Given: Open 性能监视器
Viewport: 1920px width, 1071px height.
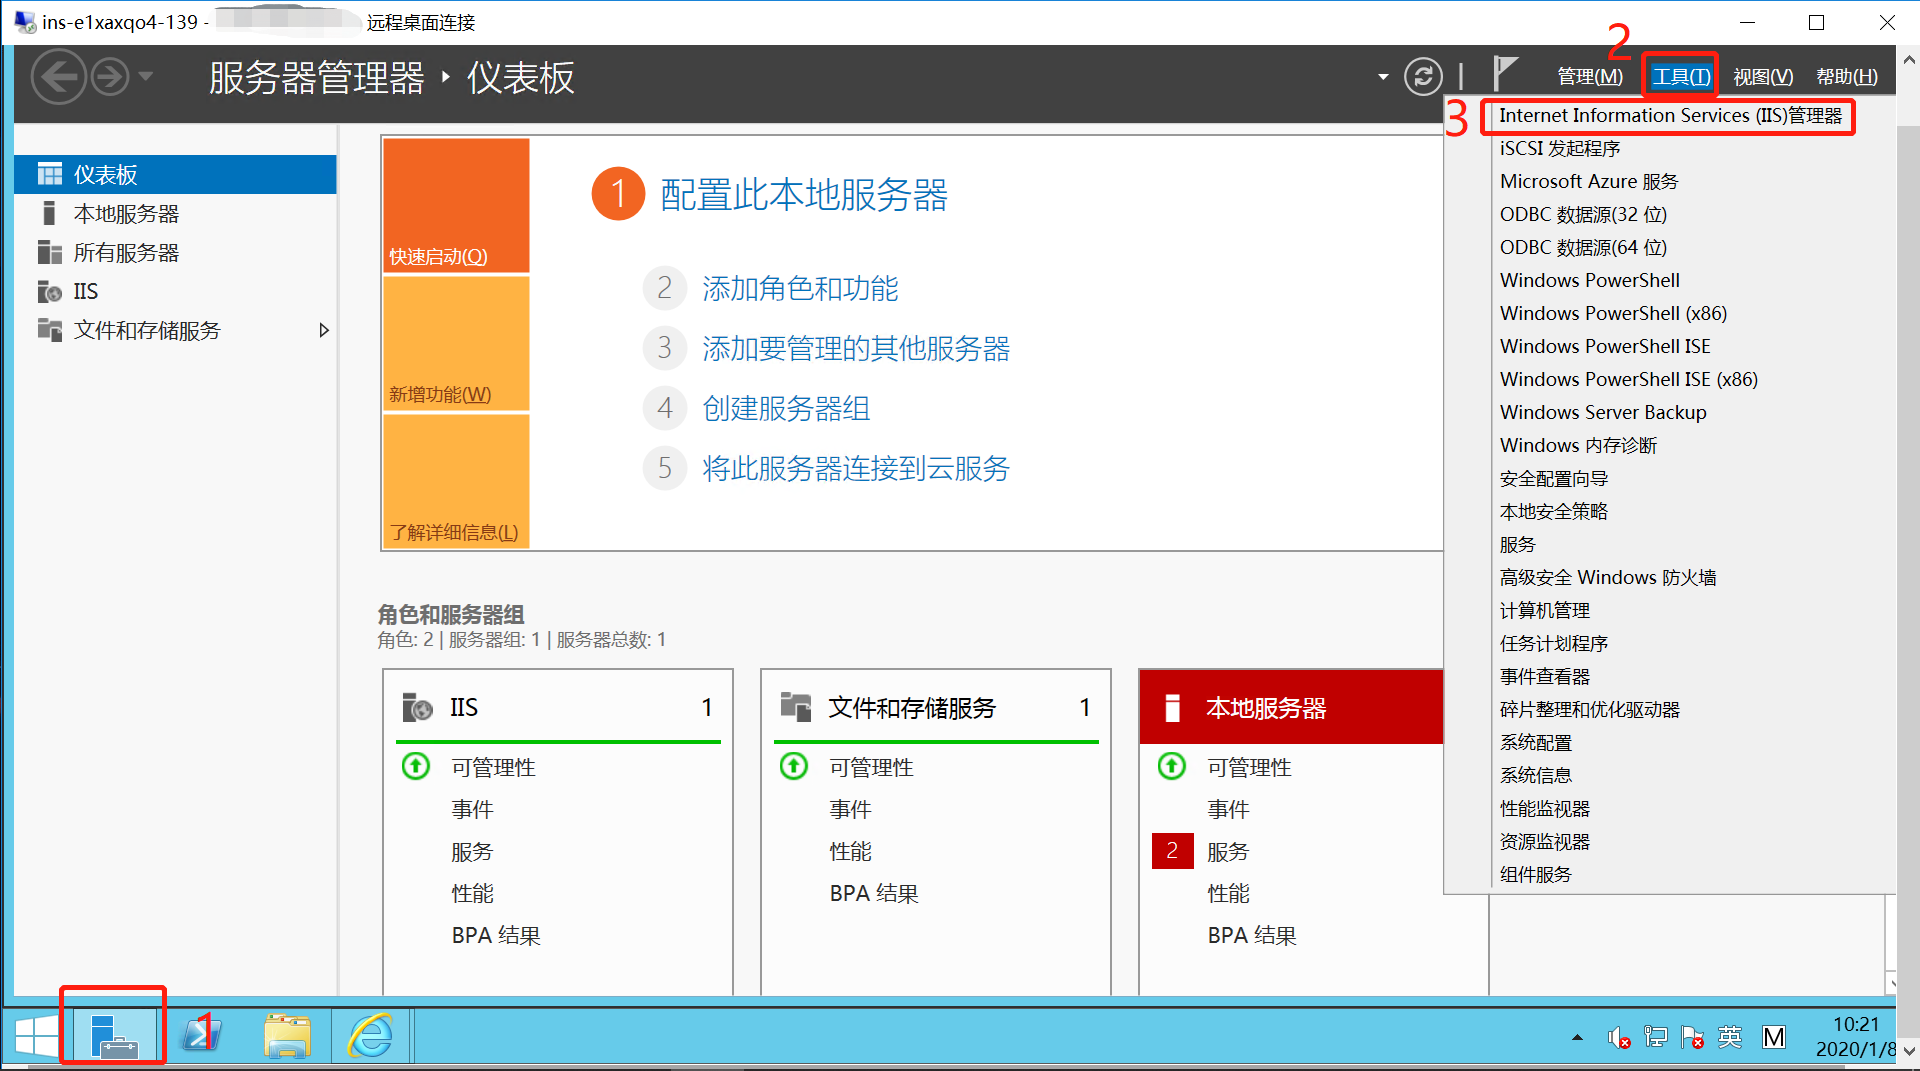Looking at the screenshot, I should tap(1545, 809).
